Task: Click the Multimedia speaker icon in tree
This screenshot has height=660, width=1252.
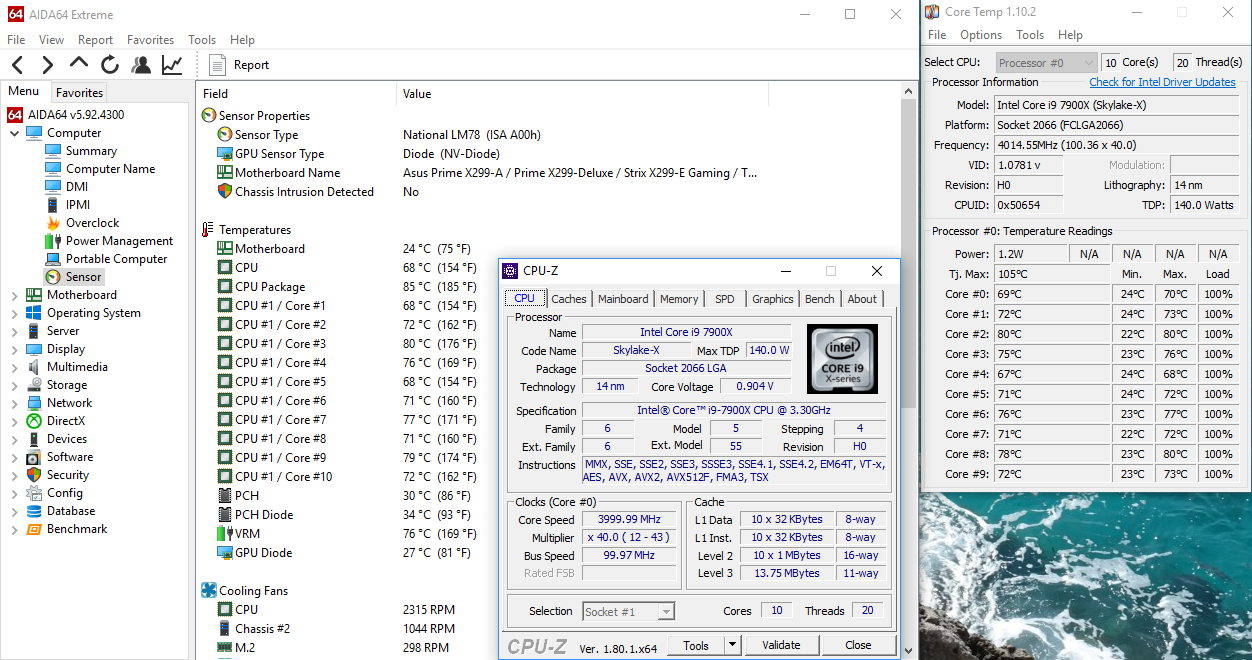Action: tap(34, 367)
